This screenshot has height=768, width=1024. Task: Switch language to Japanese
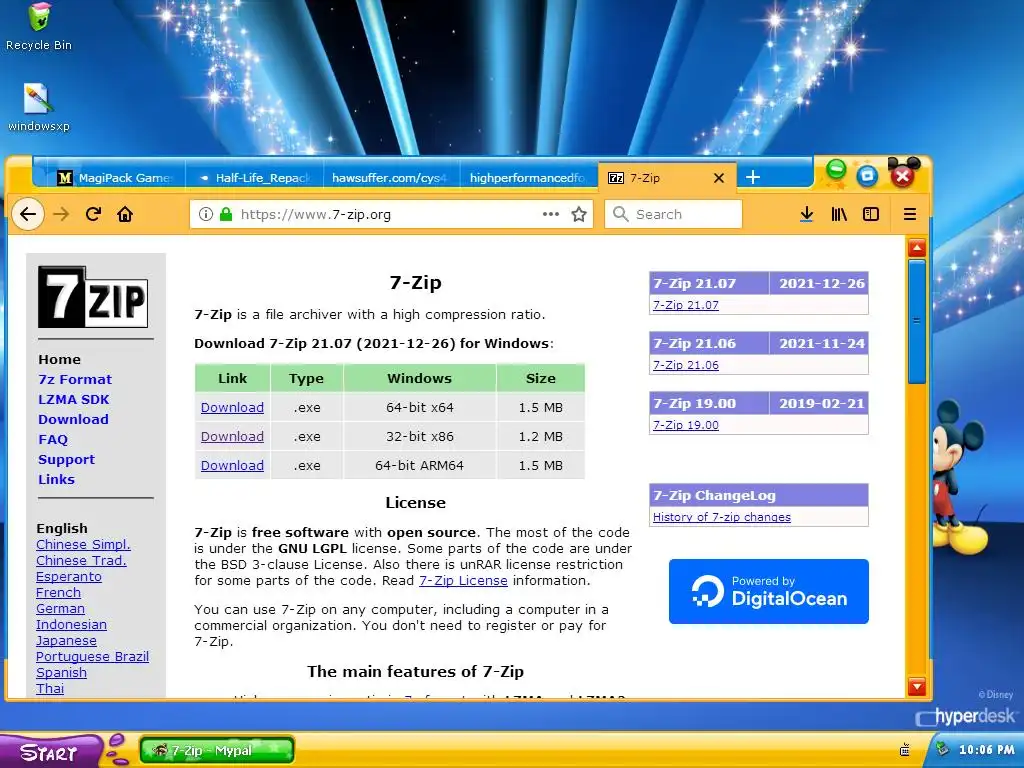(66, 641)
